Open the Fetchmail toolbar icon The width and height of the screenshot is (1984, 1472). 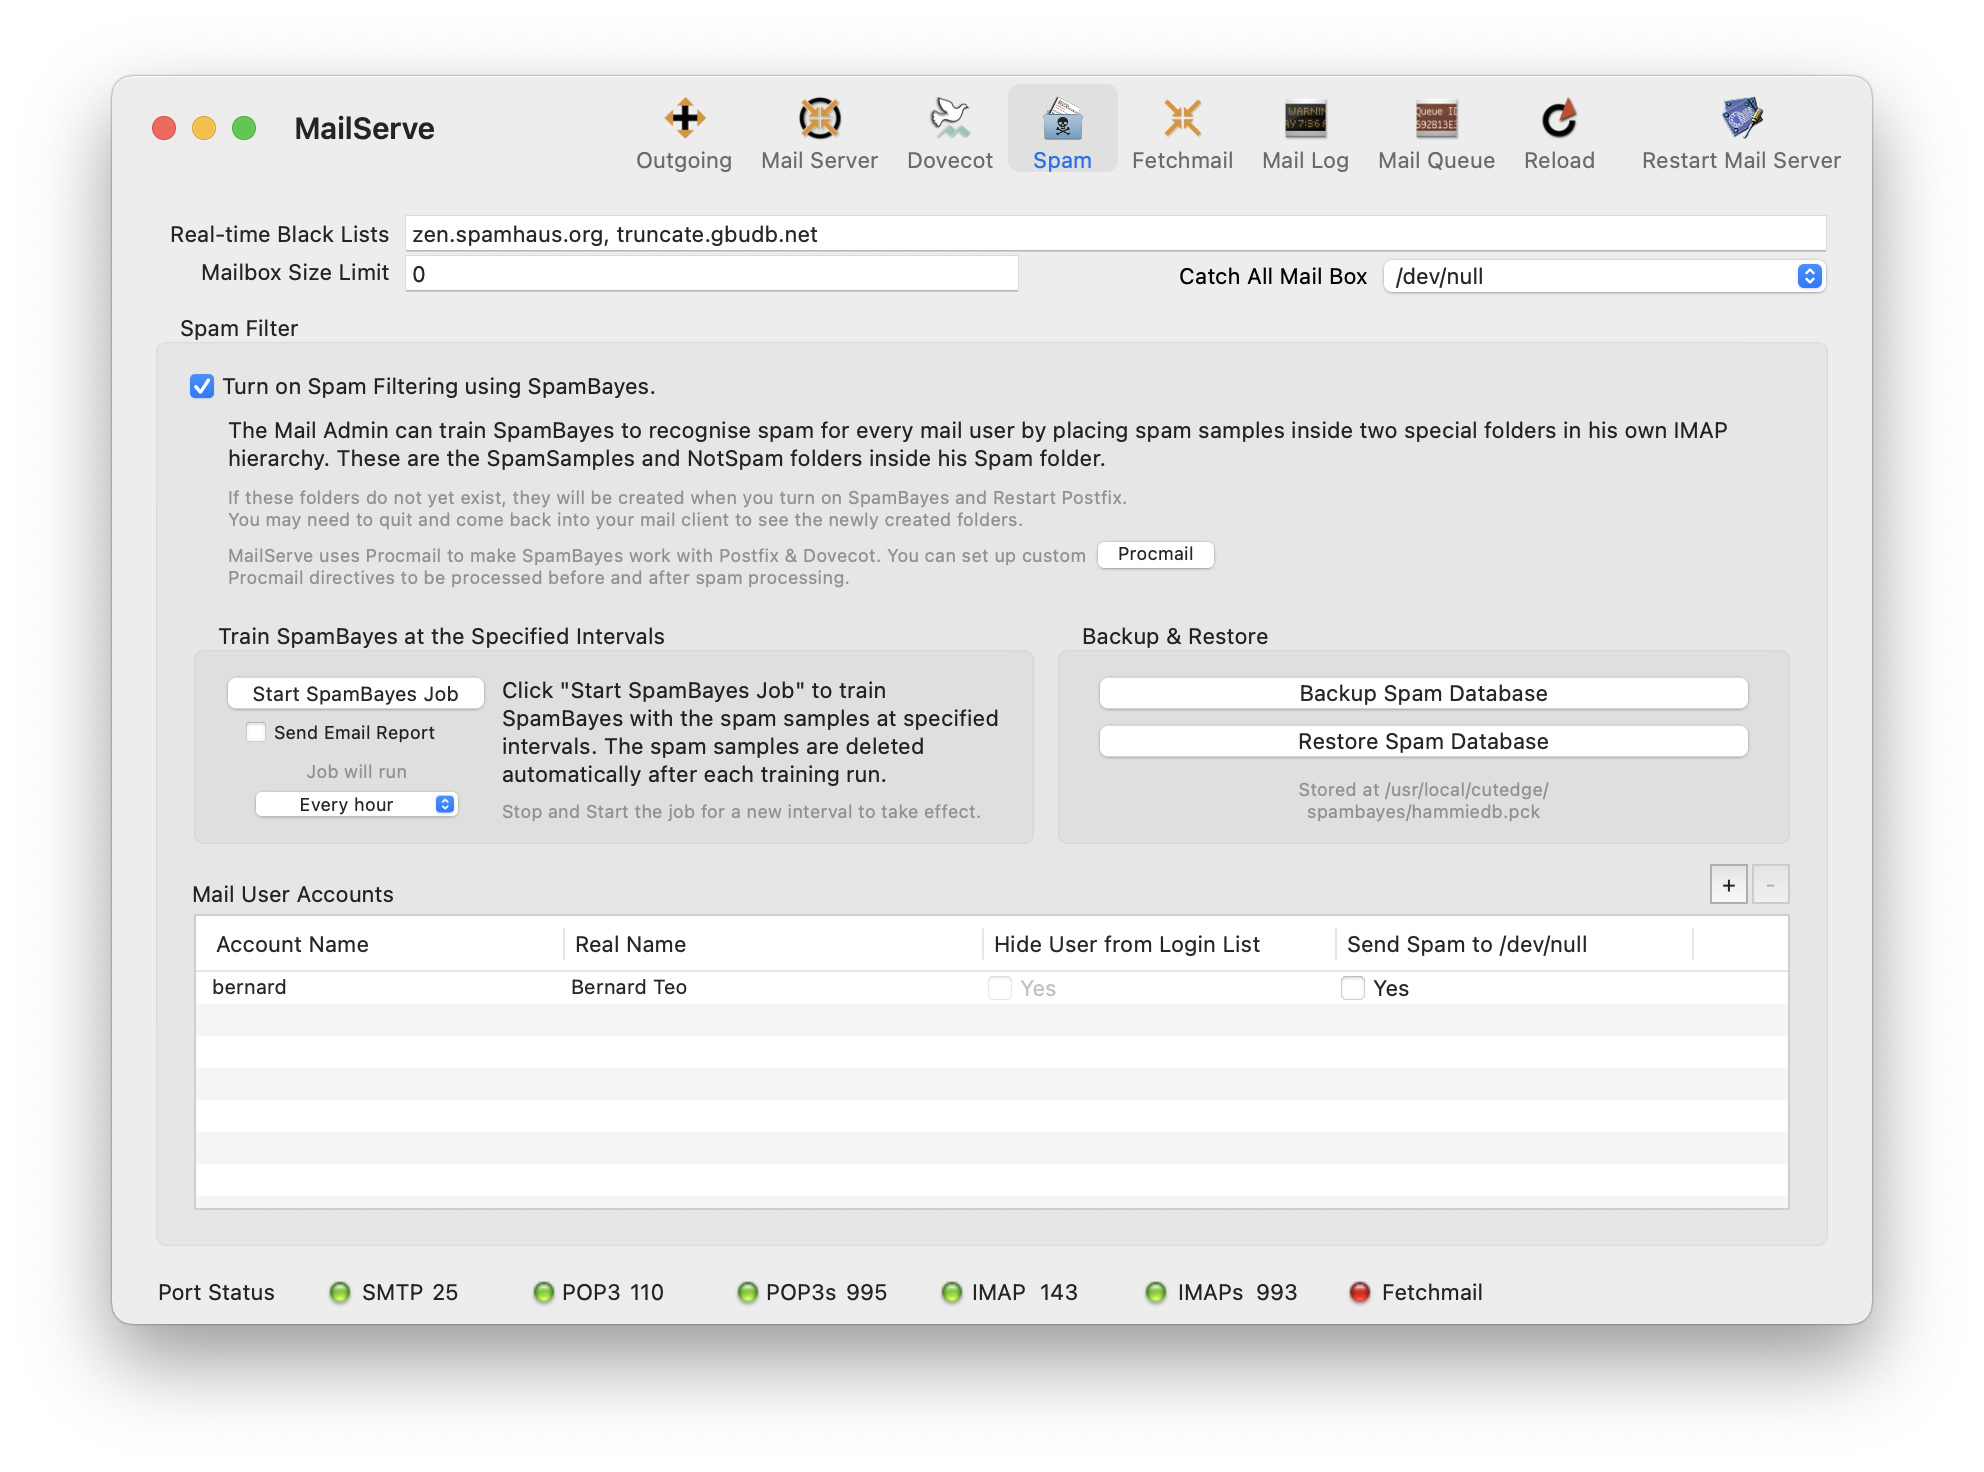(1182, 119)
